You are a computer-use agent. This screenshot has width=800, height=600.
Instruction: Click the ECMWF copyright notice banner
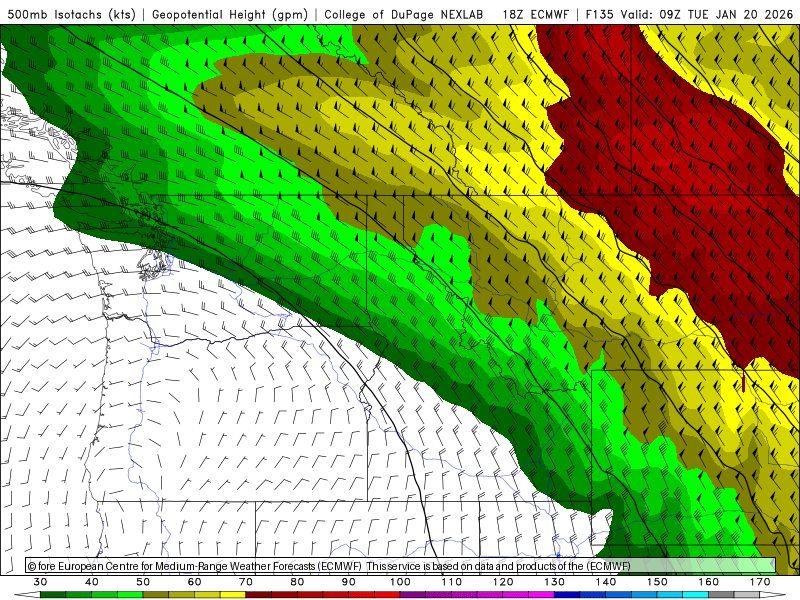[401, 565]
